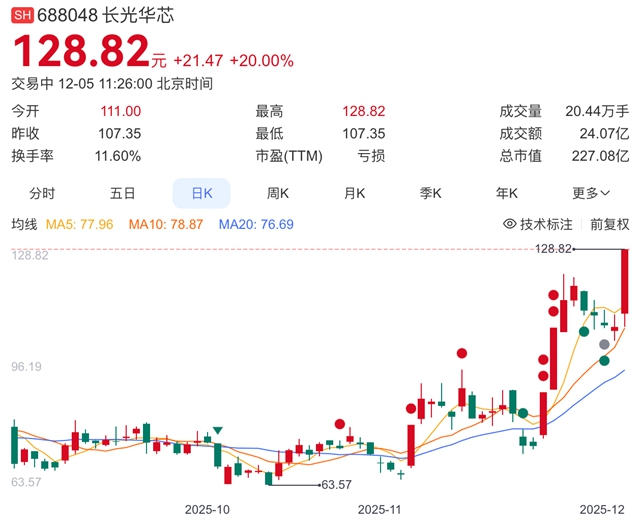Screen dimensions: 640x529
Task: Click the MA10 moving average label
Action: (166, 225)
